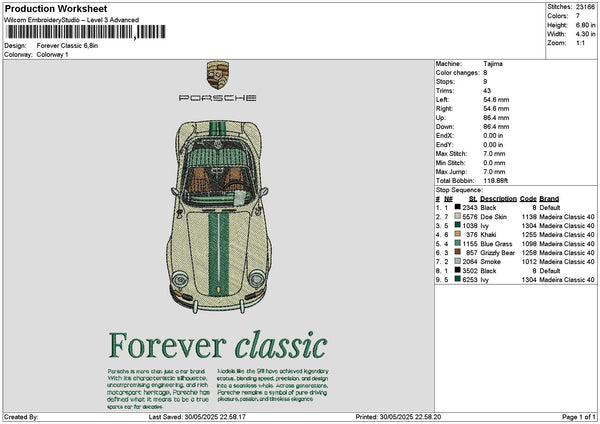Click the Machine value 'Tajima'
This screenshot has height=424, width=600.
tap(493, 64)
